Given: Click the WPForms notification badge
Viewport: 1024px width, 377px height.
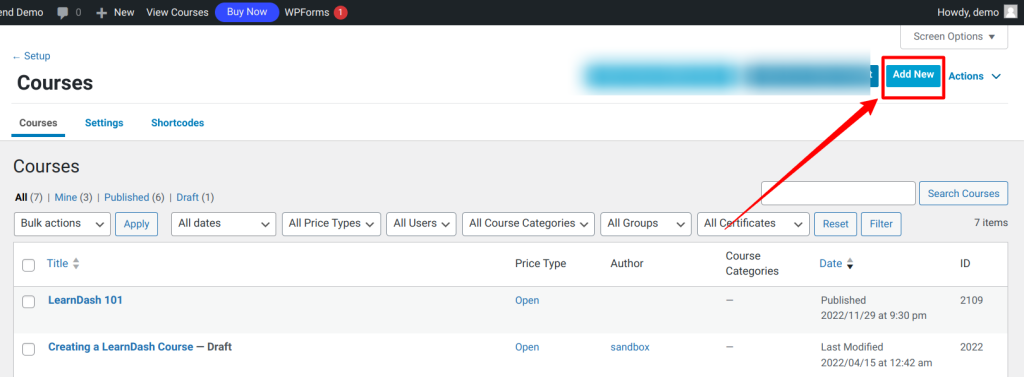Looking at the screenshot, I should coord(340,12).
